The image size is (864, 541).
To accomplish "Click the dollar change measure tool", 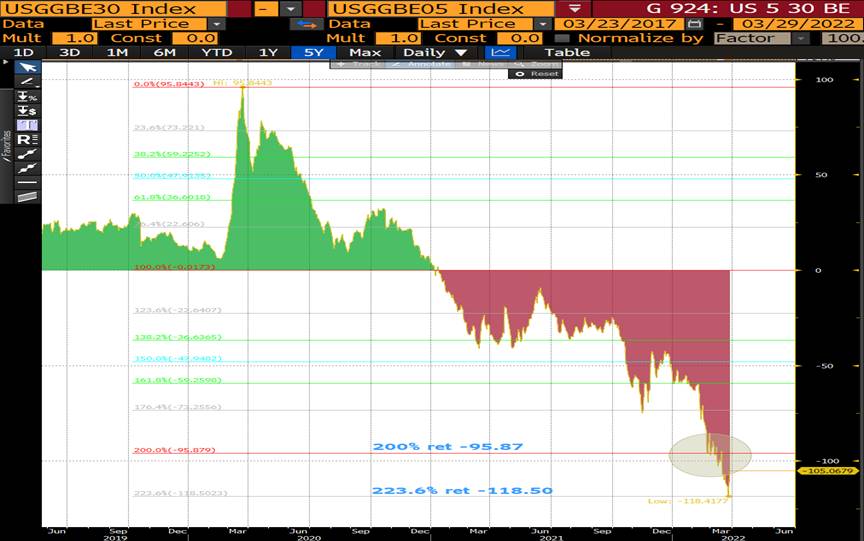I will pos(27,110).
